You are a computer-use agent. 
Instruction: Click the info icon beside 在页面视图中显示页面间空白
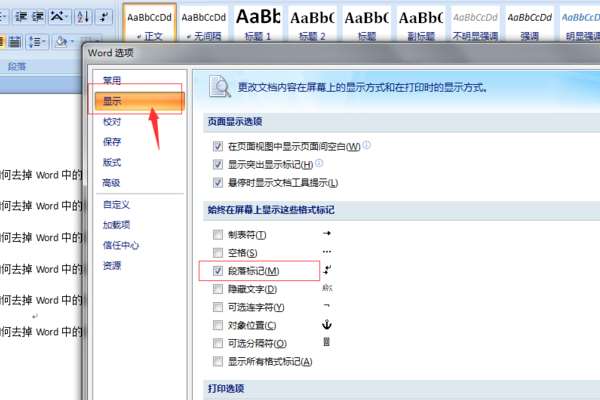click(x=366, y=145)
